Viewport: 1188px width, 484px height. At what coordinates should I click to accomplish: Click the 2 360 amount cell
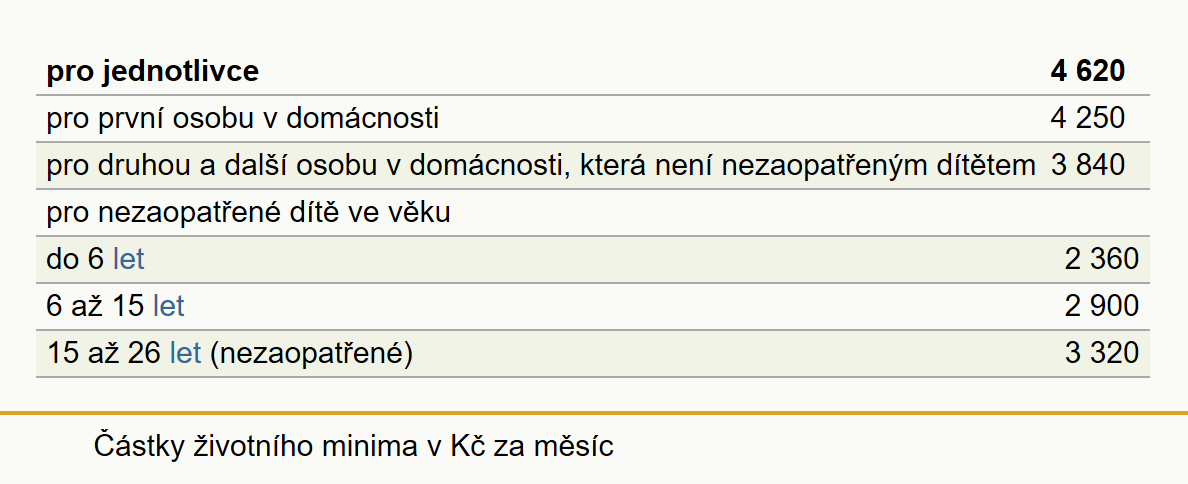pyautogui.click(x=1102, y=259)
